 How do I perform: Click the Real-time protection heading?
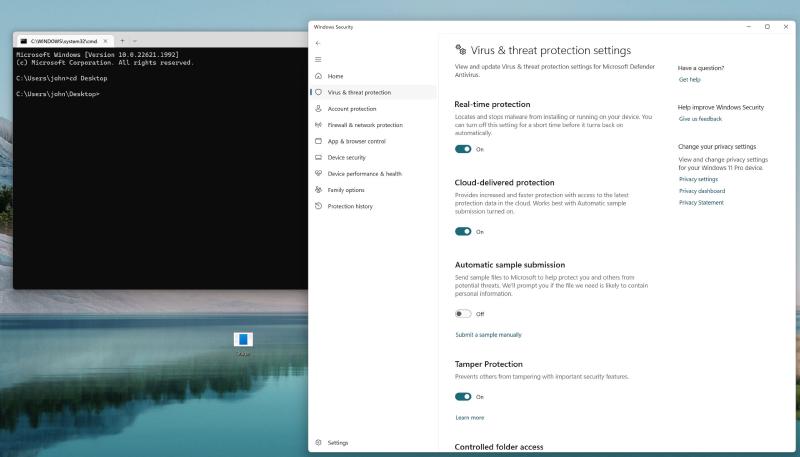(x=492, y=104)
